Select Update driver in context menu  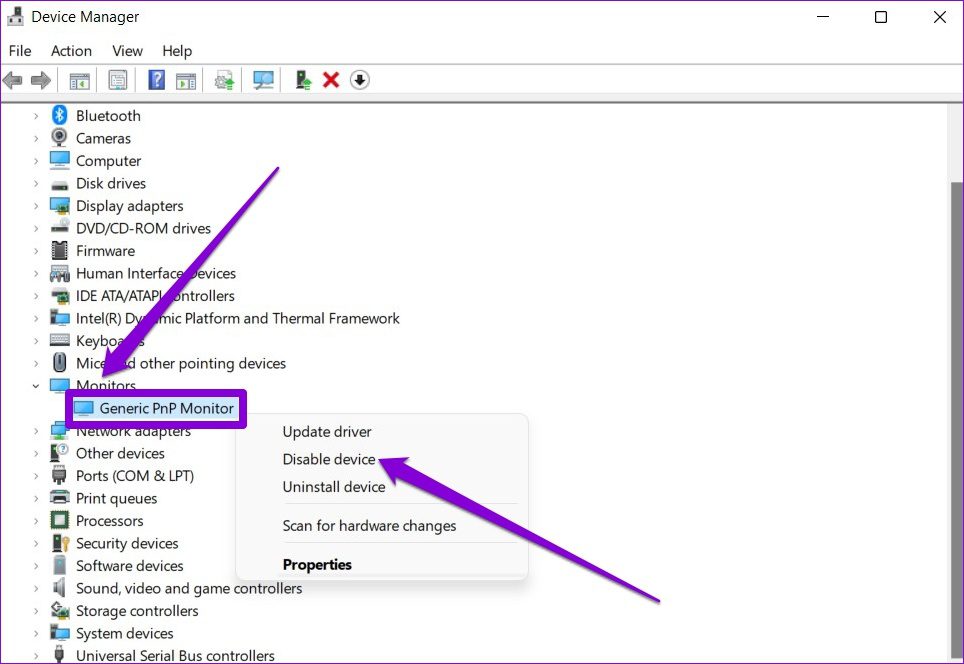tap(327, 432)
